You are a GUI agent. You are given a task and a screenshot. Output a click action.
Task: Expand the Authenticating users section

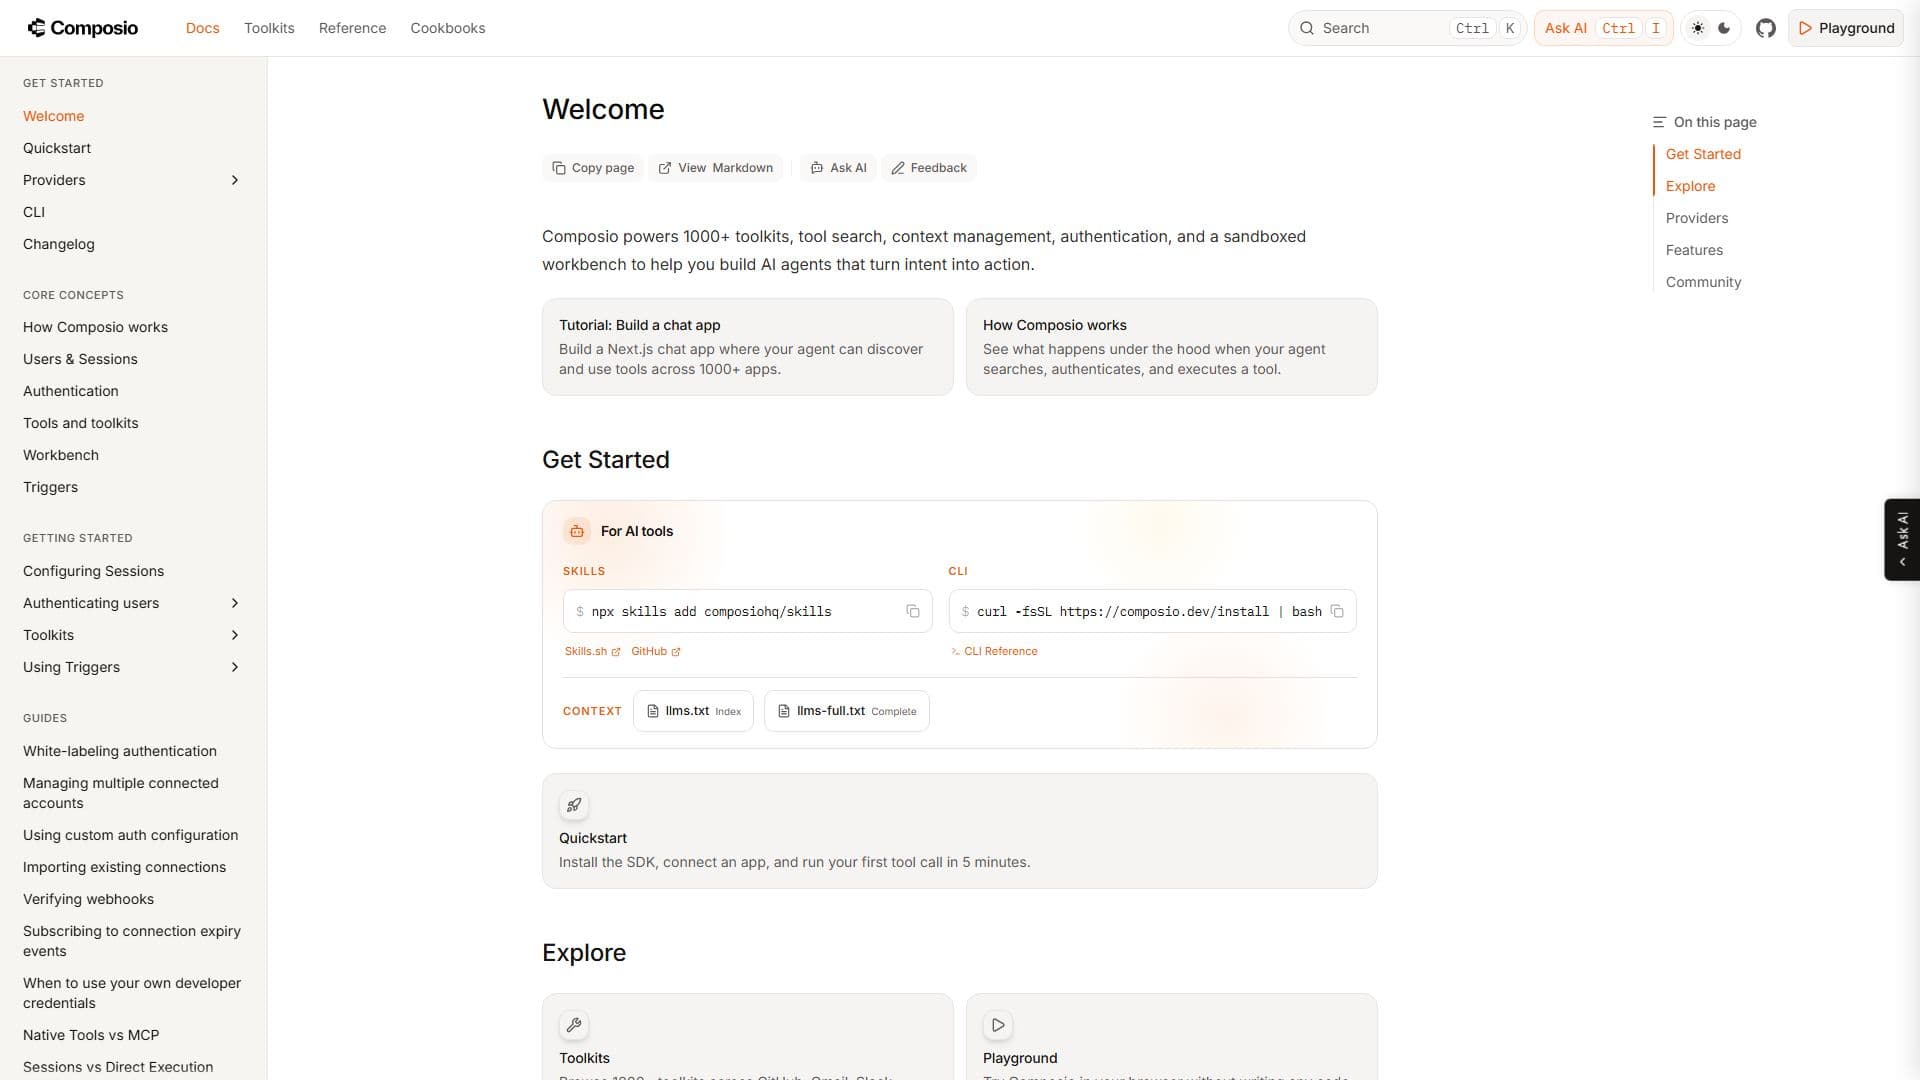pos(235,603)
